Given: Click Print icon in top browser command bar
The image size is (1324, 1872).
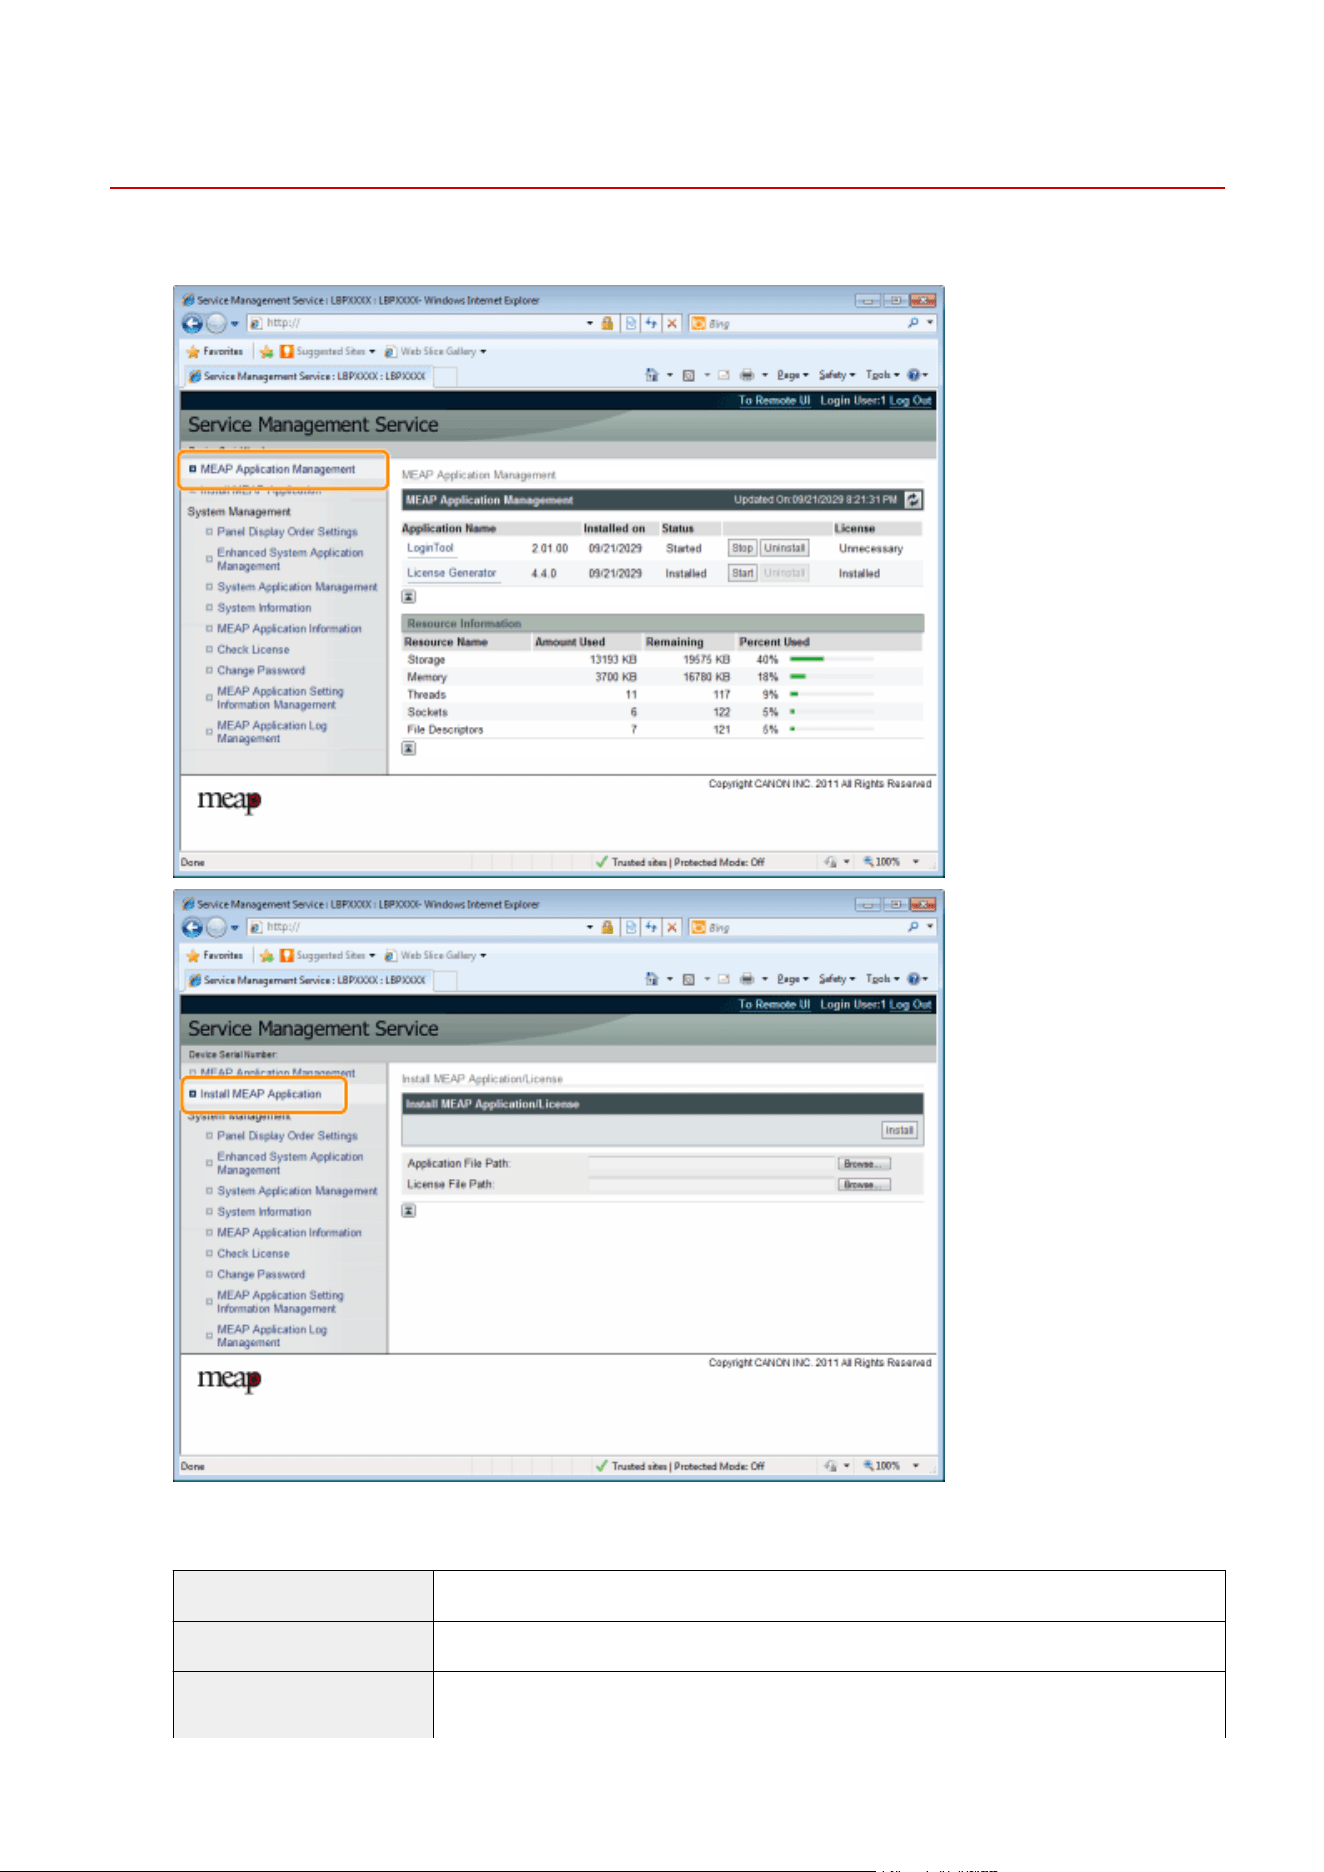Looking at the screenshot, I should tap(746, 375).
